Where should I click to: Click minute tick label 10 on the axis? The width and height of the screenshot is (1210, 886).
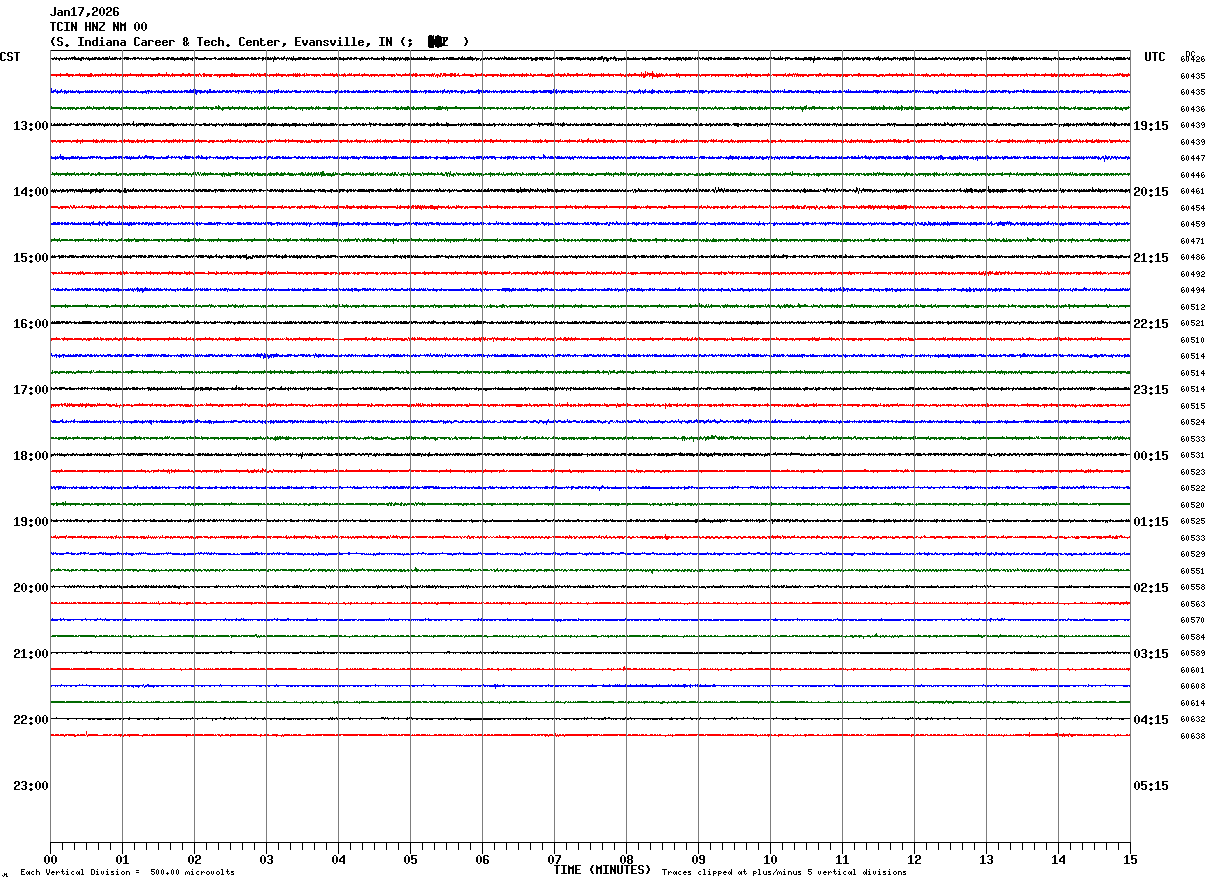pos(770,860)
